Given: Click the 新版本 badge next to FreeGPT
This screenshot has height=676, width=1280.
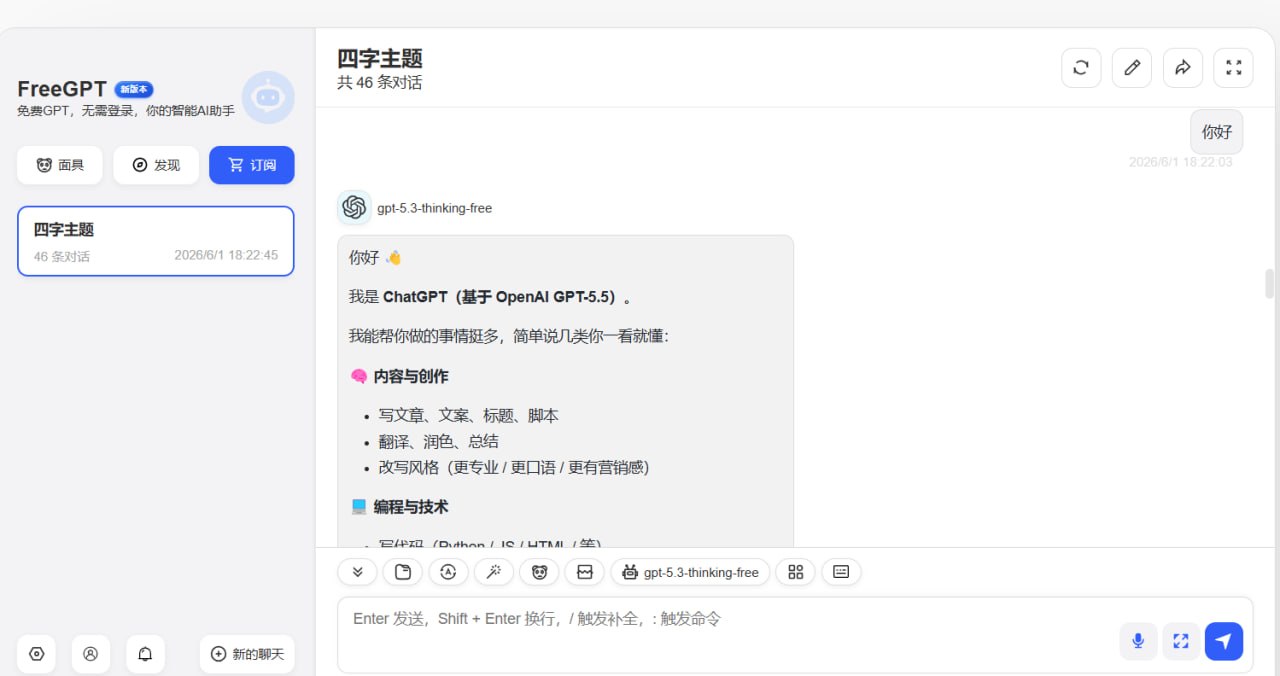Looking at the screenshot, I should [134, 89].
